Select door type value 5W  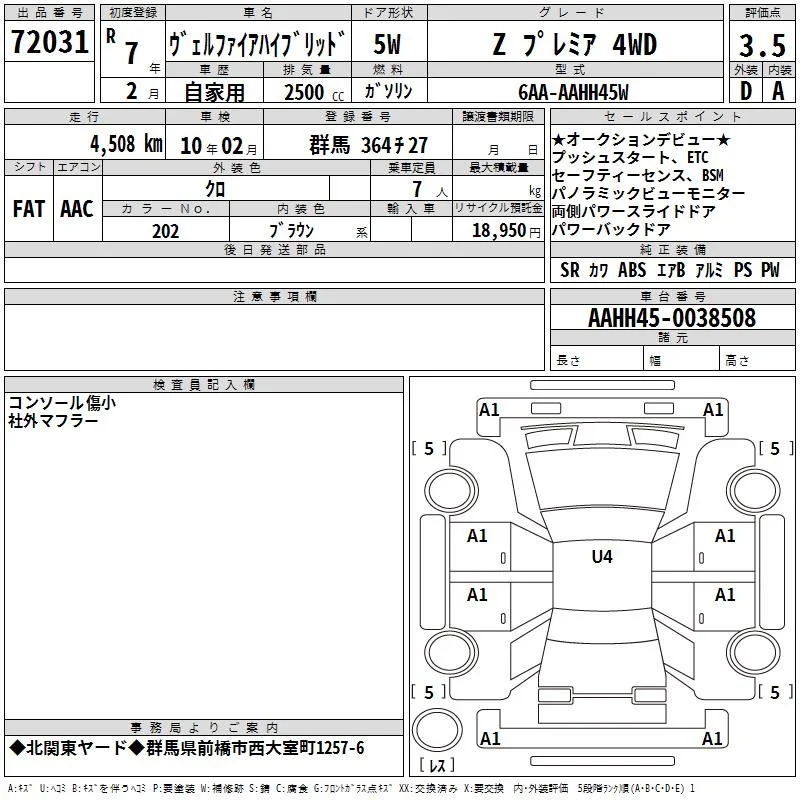click(x=388, y=44)
